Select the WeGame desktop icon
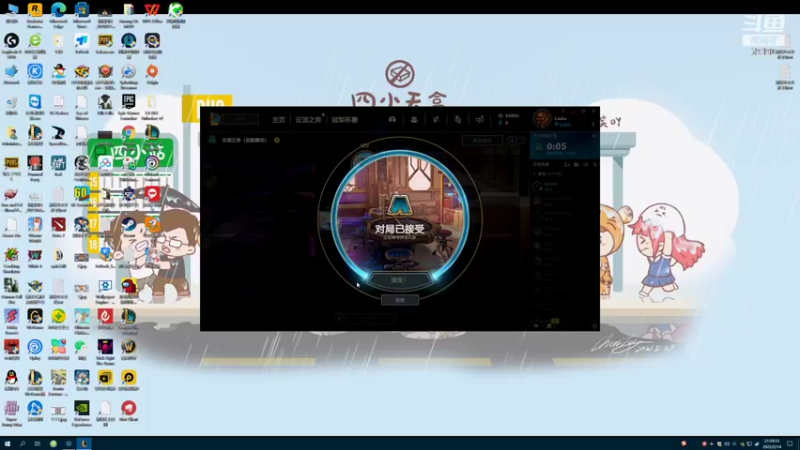The height and width of the screenshot is (450, 800). (35, 319)
